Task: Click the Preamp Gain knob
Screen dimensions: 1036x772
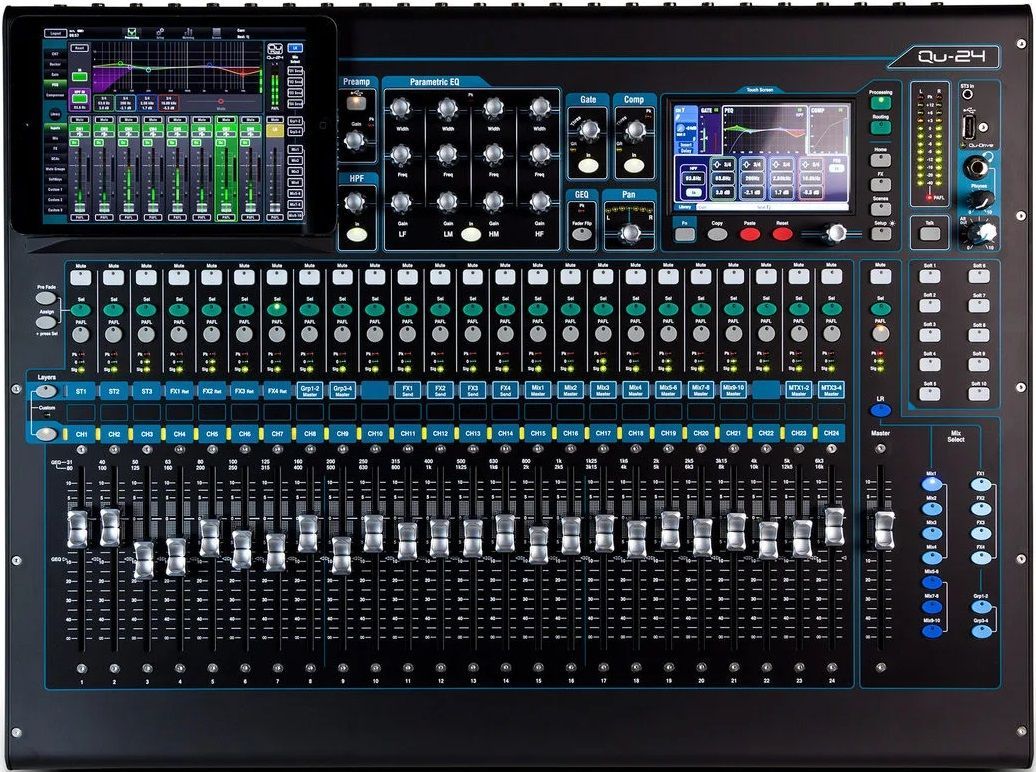Action: tap(355, 140)
